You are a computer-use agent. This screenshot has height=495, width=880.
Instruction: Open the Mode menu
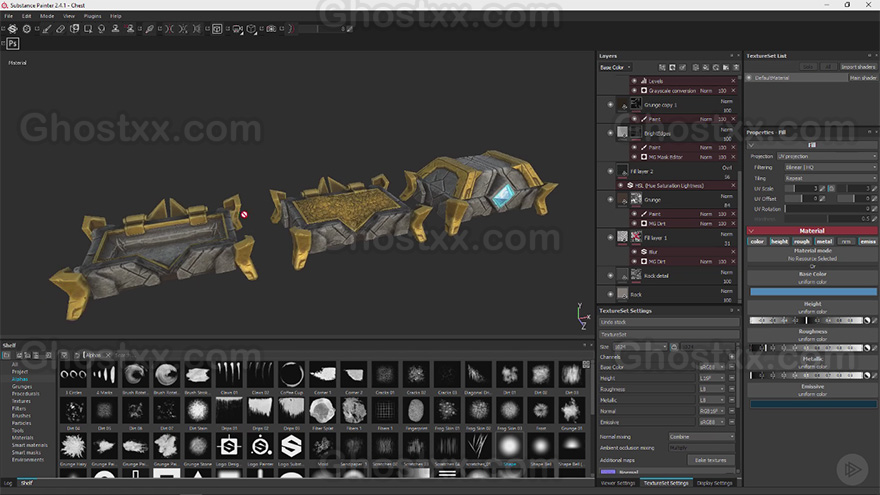pos(47,16)
